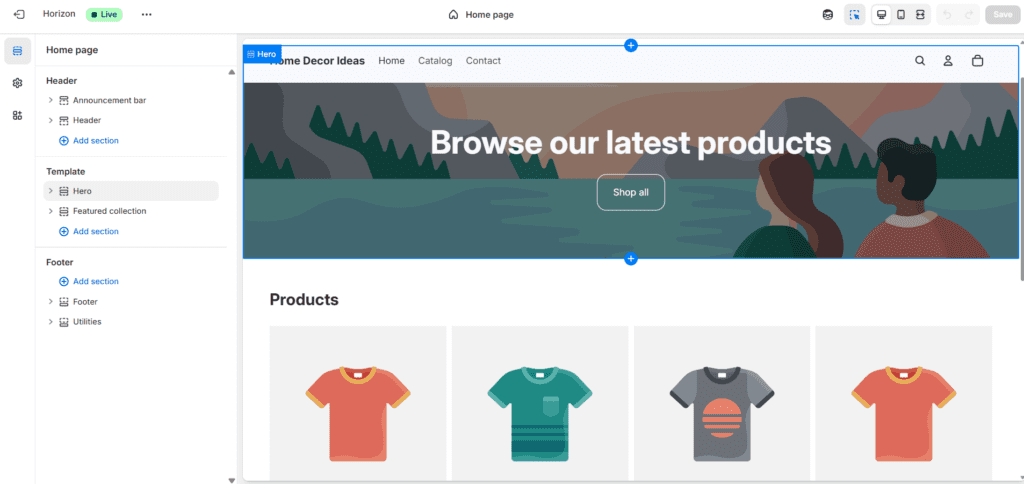1024x484 pixels.
Task: Expand the Announcement bar section
Action: pyautogui.click(x=51, y=100)
